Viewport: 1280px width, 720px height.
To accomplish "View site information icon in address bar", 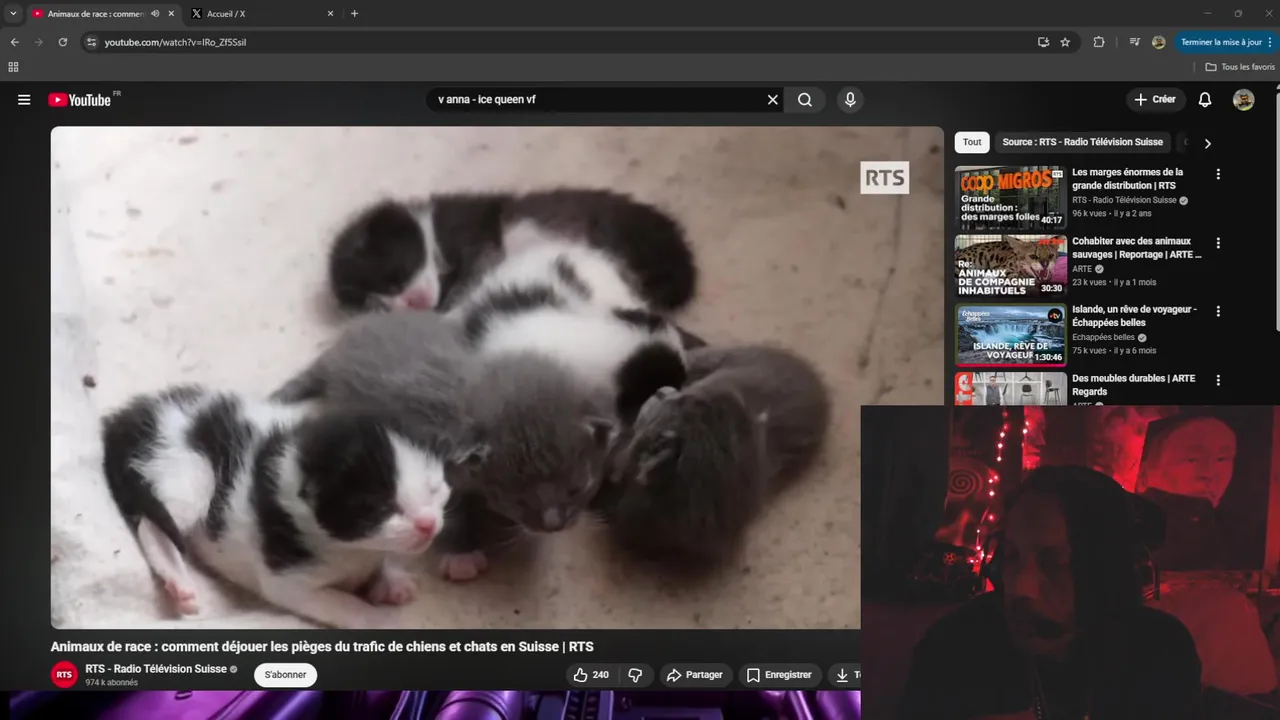I will click(91, 42).
